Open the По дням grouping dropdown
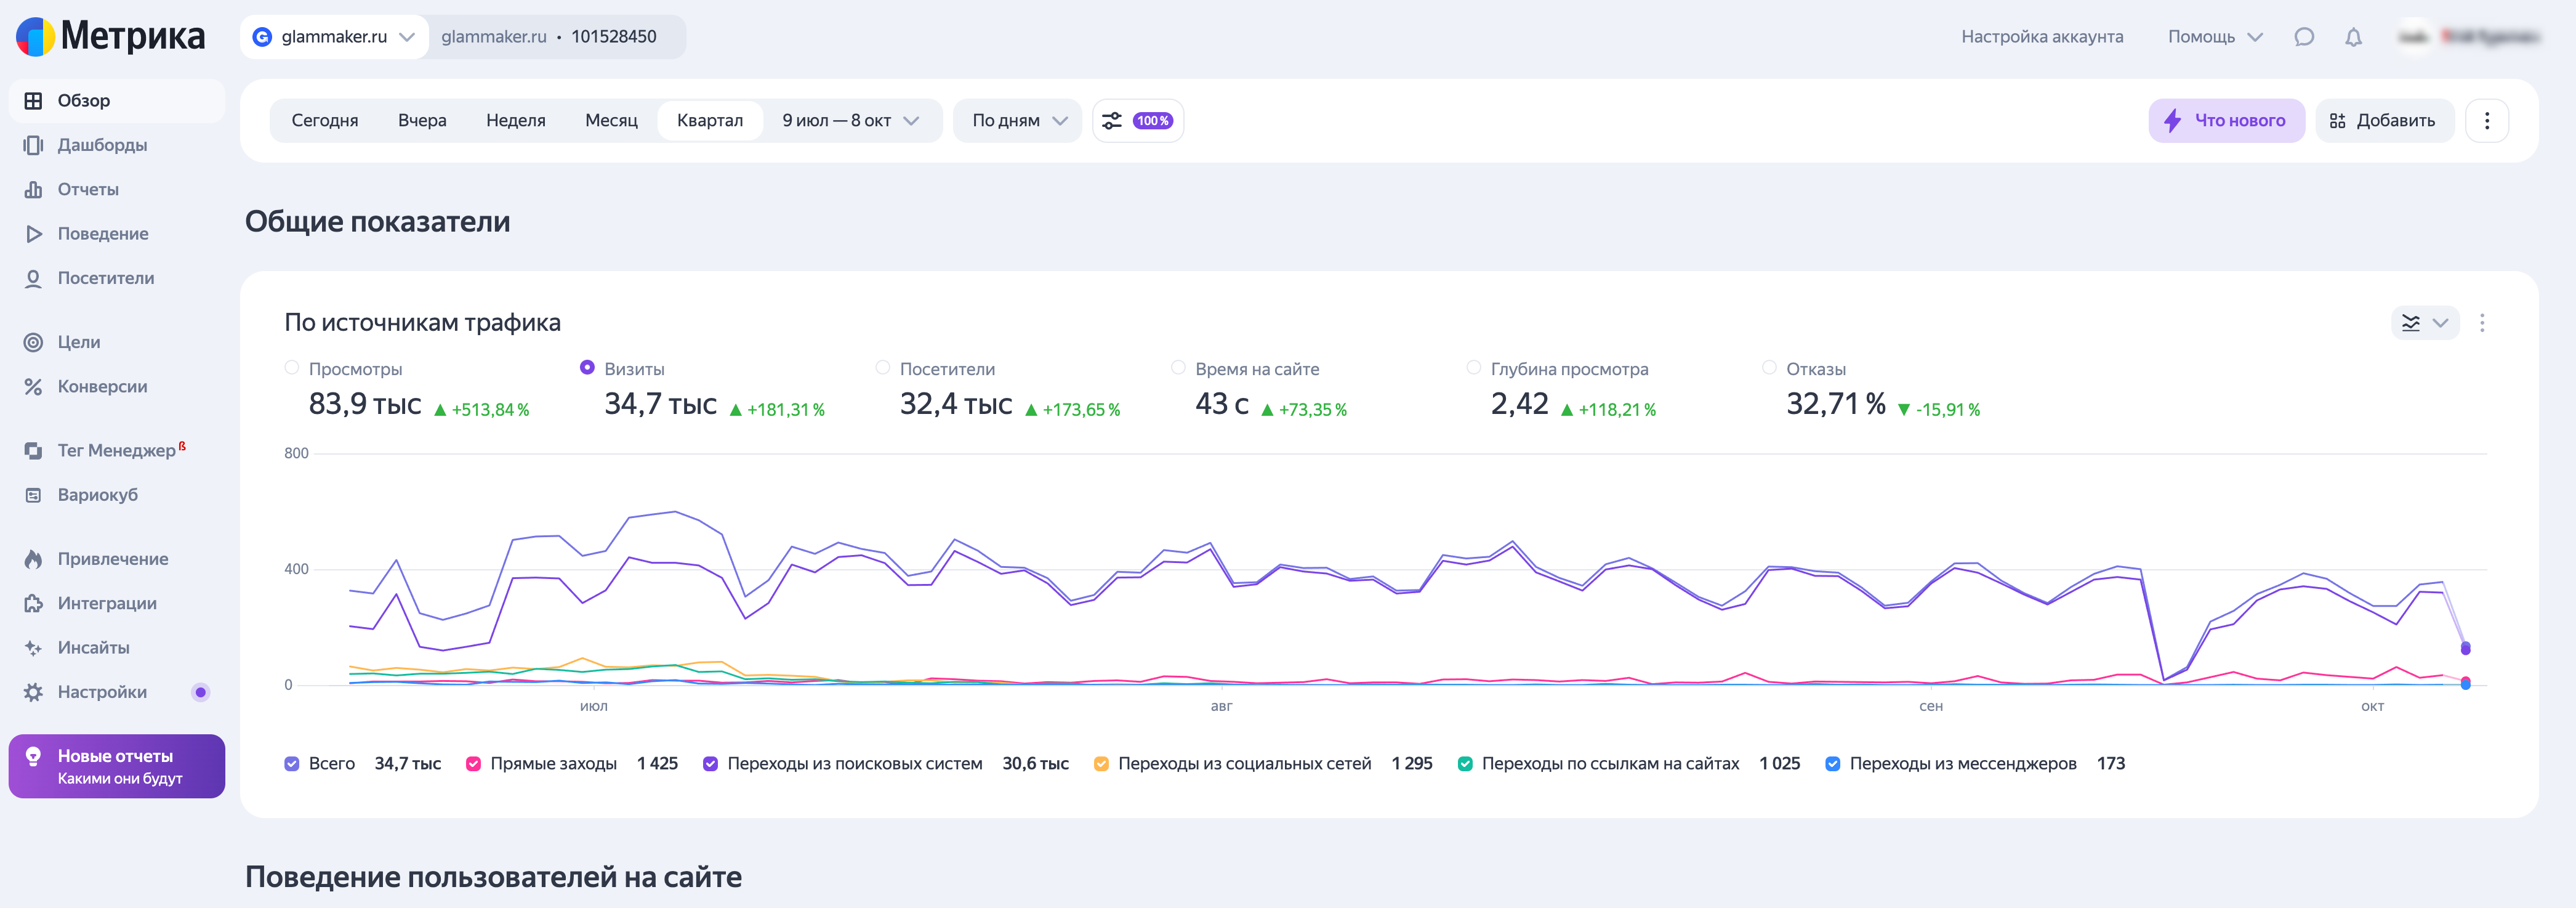The image size is (2576, 908). coord(1017,121)
